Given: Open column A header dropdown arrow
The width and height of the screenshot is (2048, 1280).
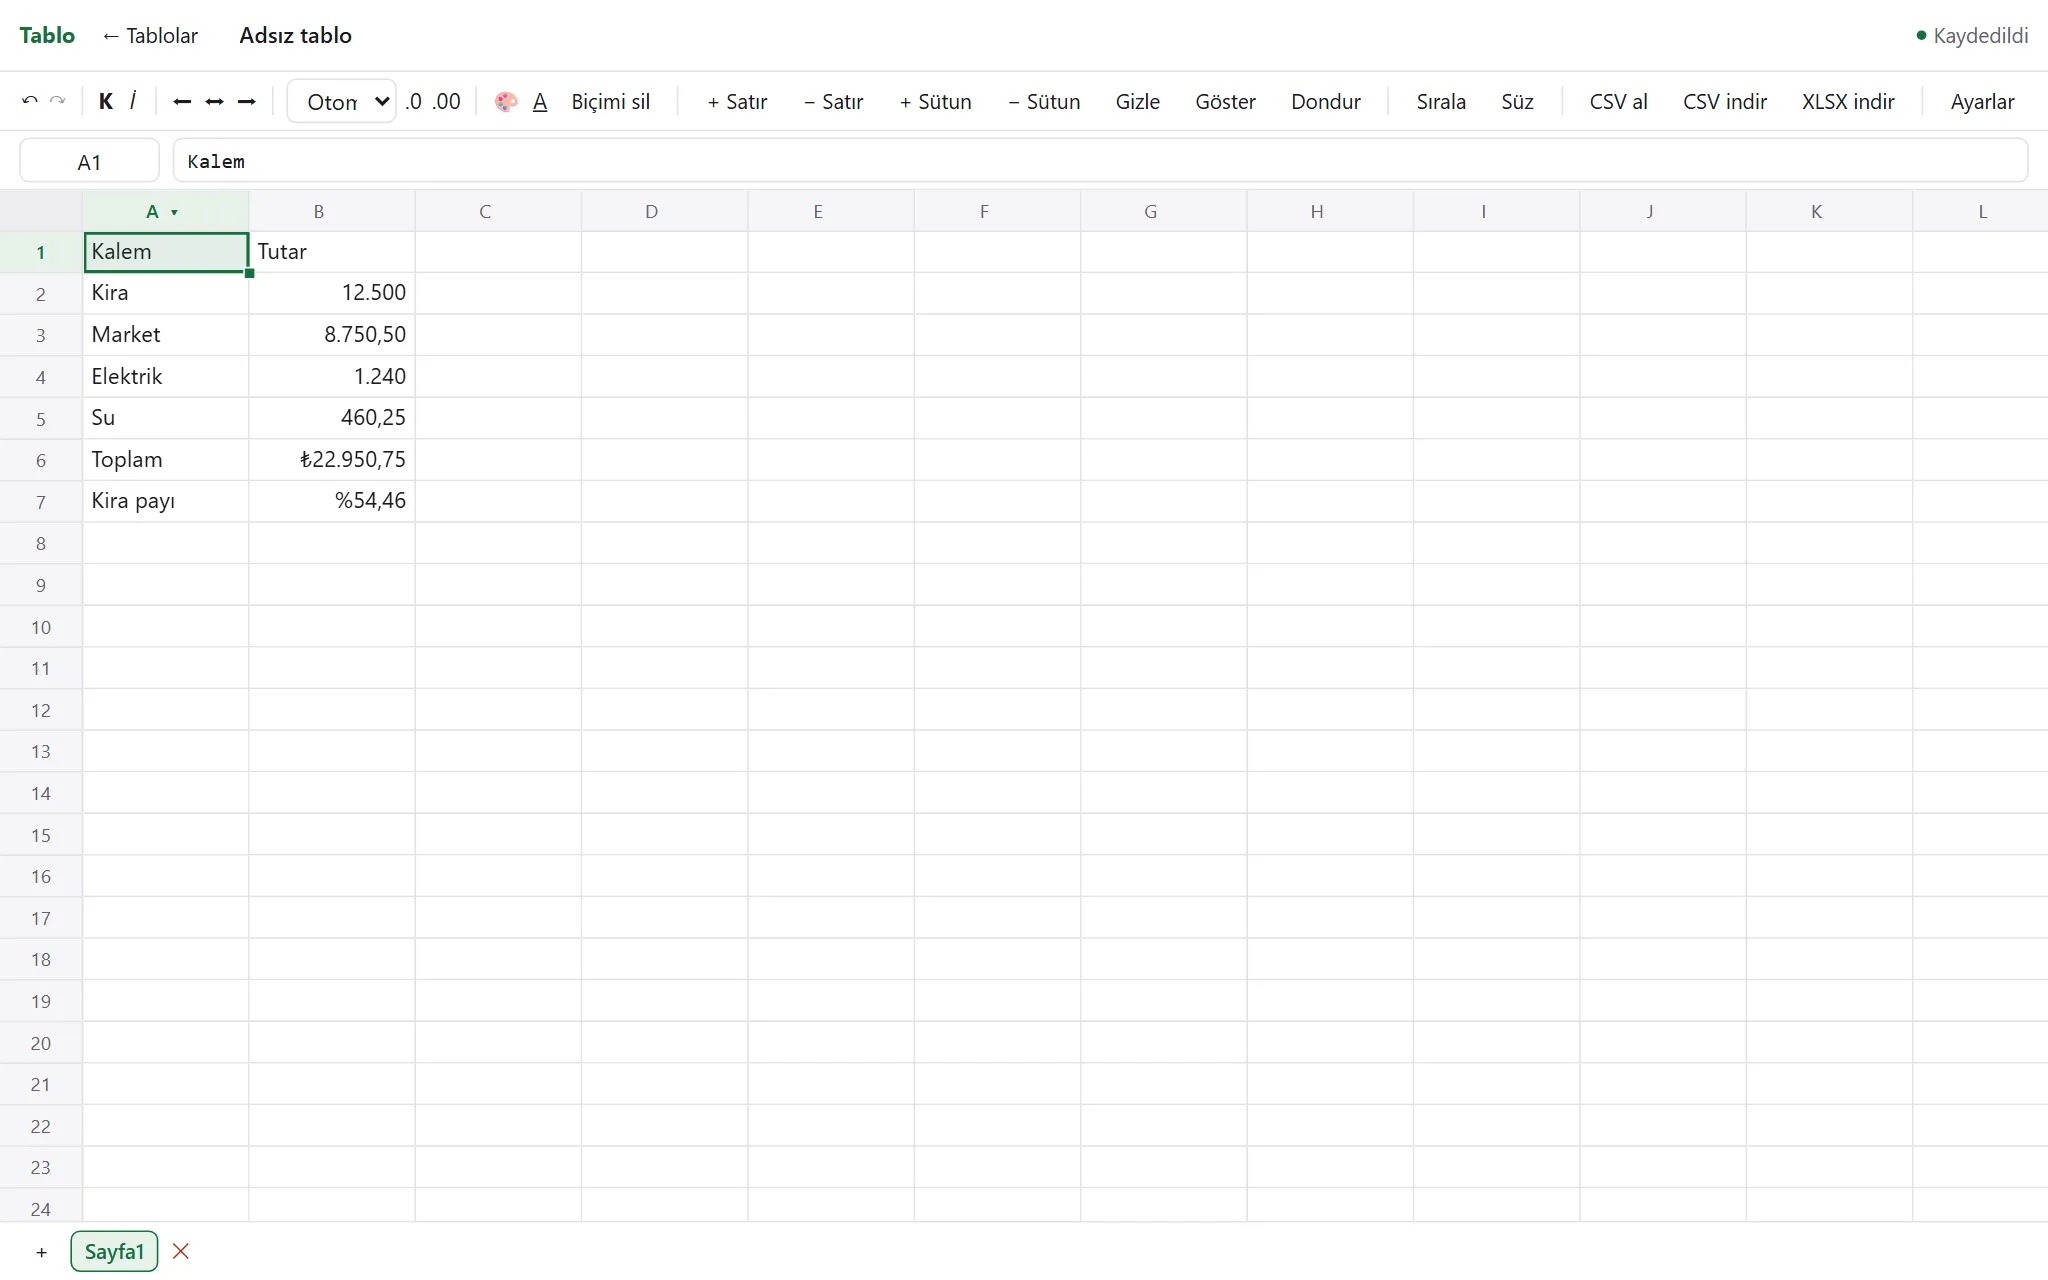Looking at the screenshot, I should click(174, 212).
